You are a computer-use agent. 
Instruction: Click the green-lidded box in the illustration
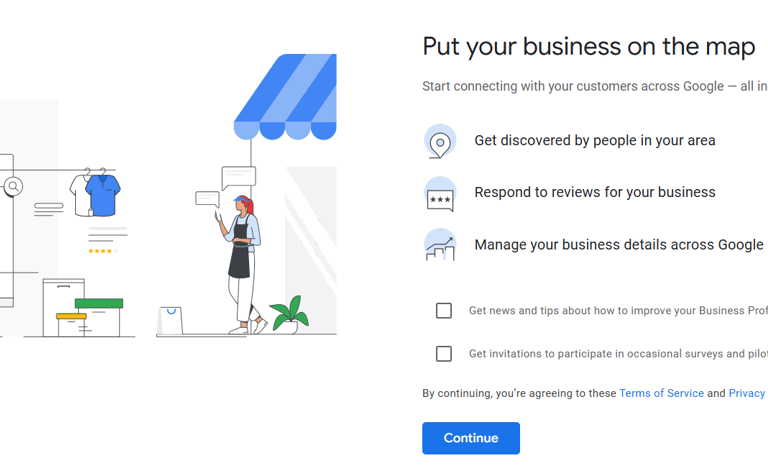tap(98, 317)
